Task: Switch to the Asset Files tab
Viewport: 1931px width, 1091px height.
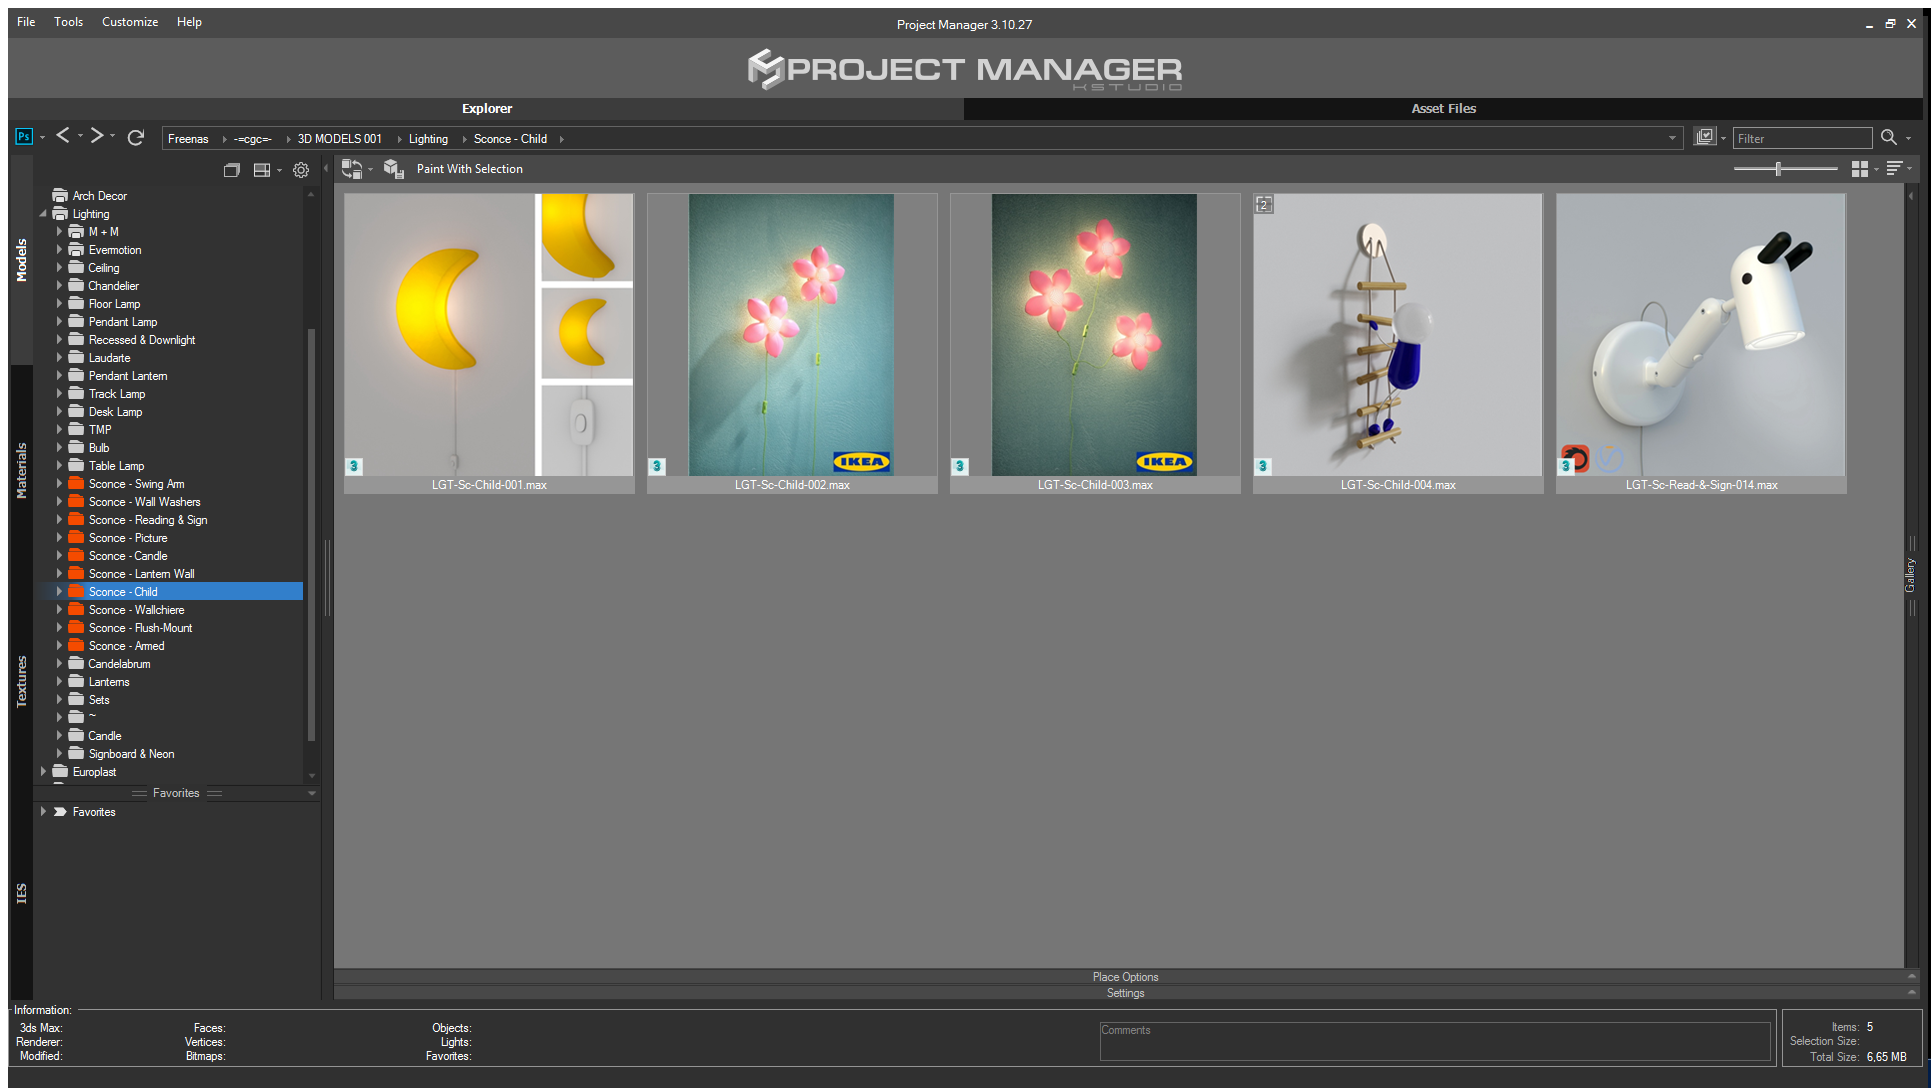Action: click(1443, 108)
